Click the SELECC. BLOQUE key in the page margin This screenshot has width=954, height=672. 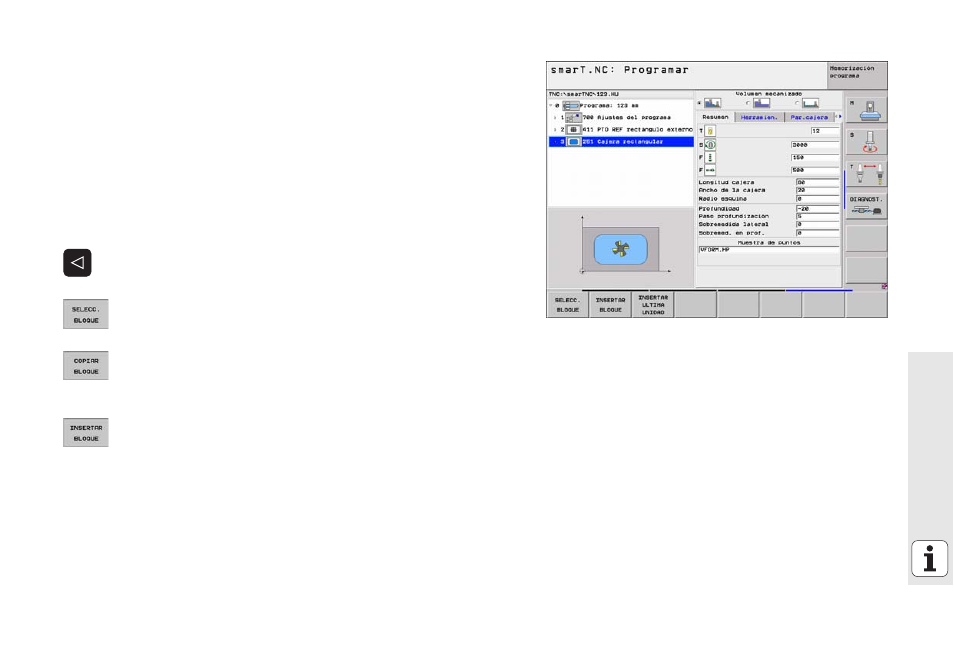point(86,314)
